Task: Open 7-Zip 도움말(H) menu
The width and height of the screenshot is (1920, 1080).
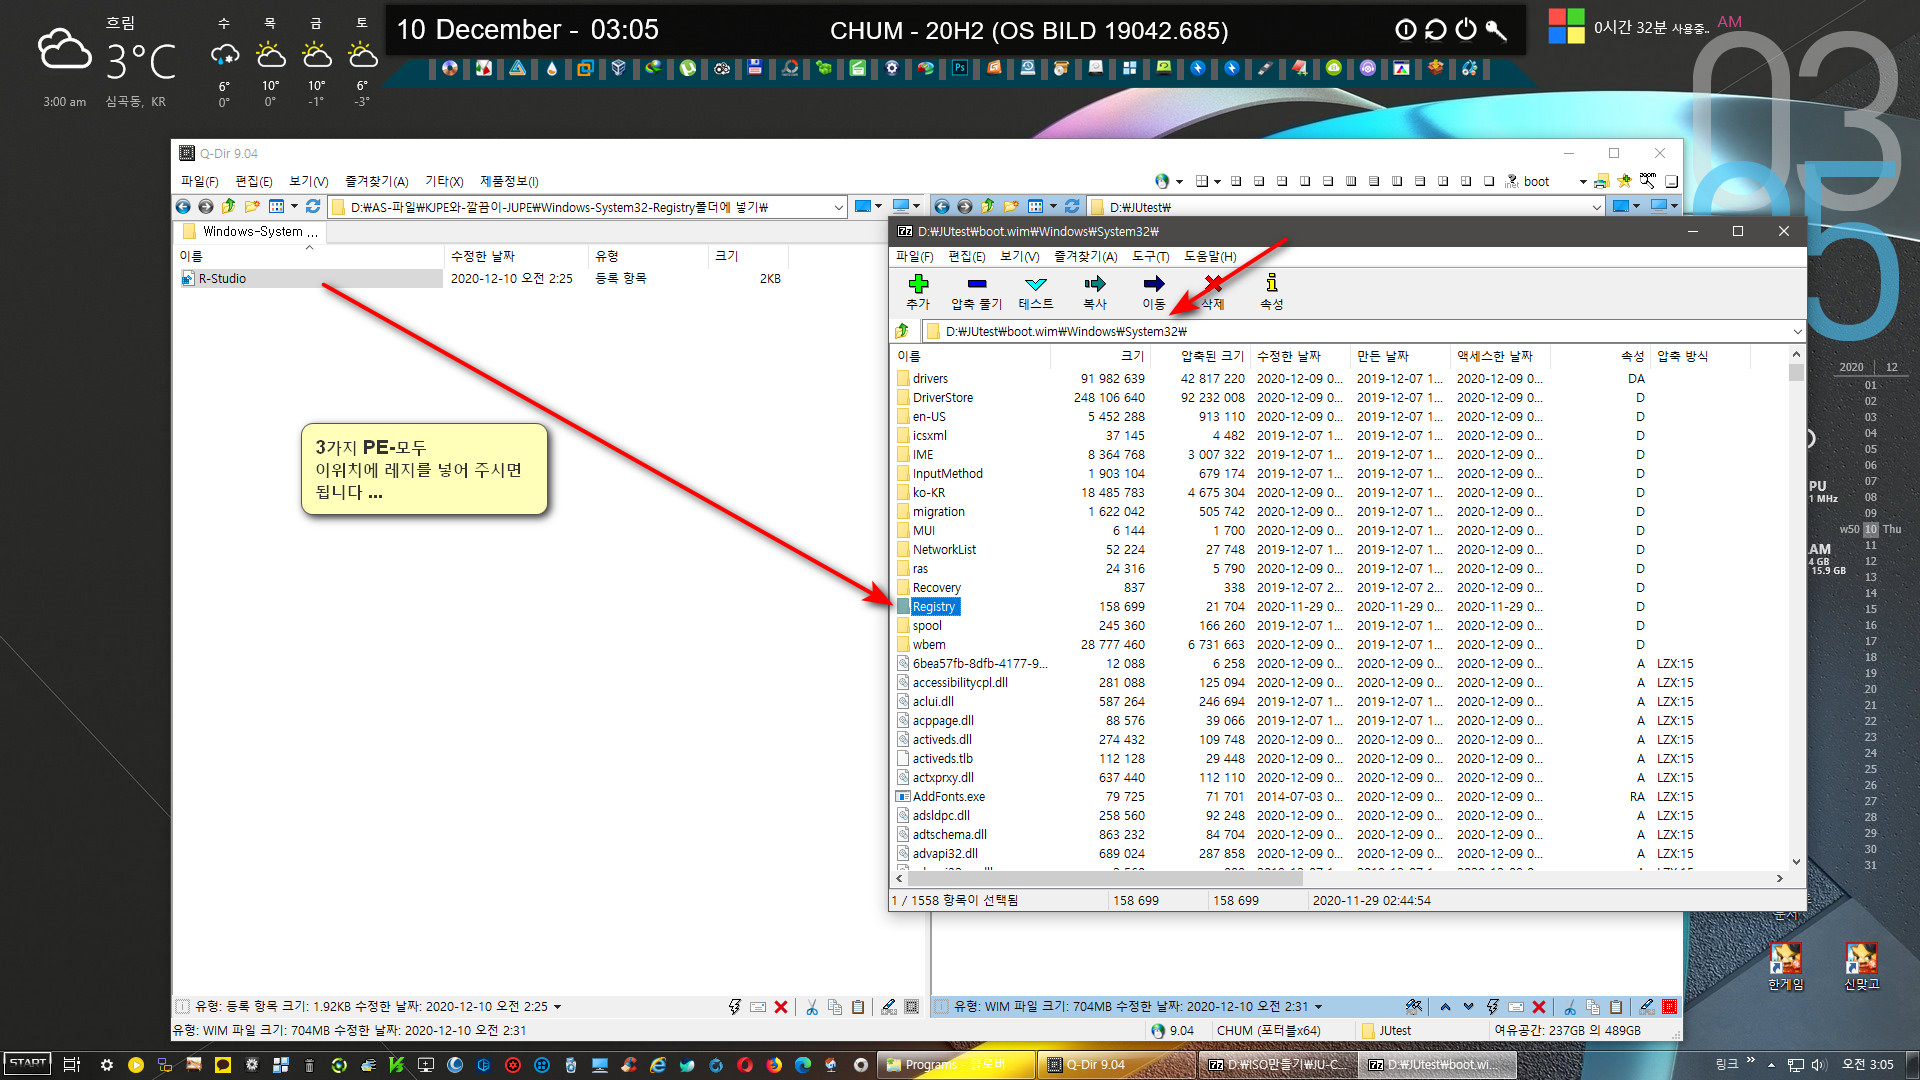Action: tap(1210, 256)
